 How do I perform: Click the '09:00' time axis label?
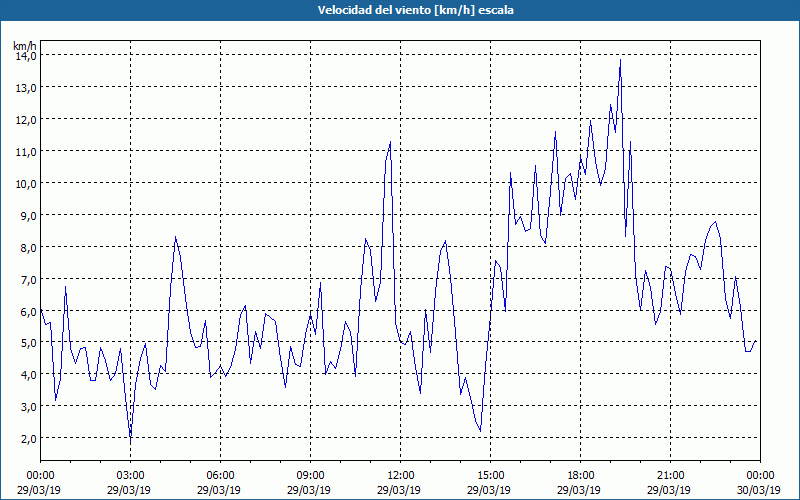click(x=310, y=476)
